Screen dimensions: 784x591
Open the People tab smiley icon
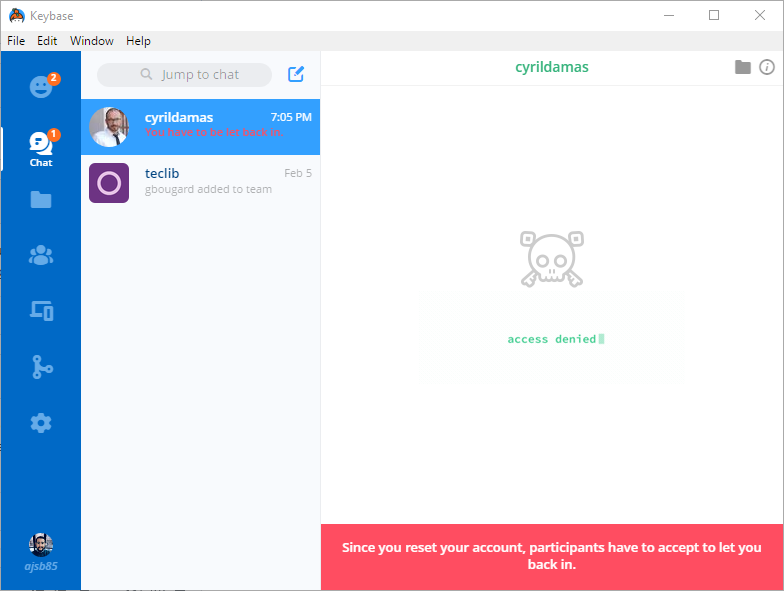[41, 87]
